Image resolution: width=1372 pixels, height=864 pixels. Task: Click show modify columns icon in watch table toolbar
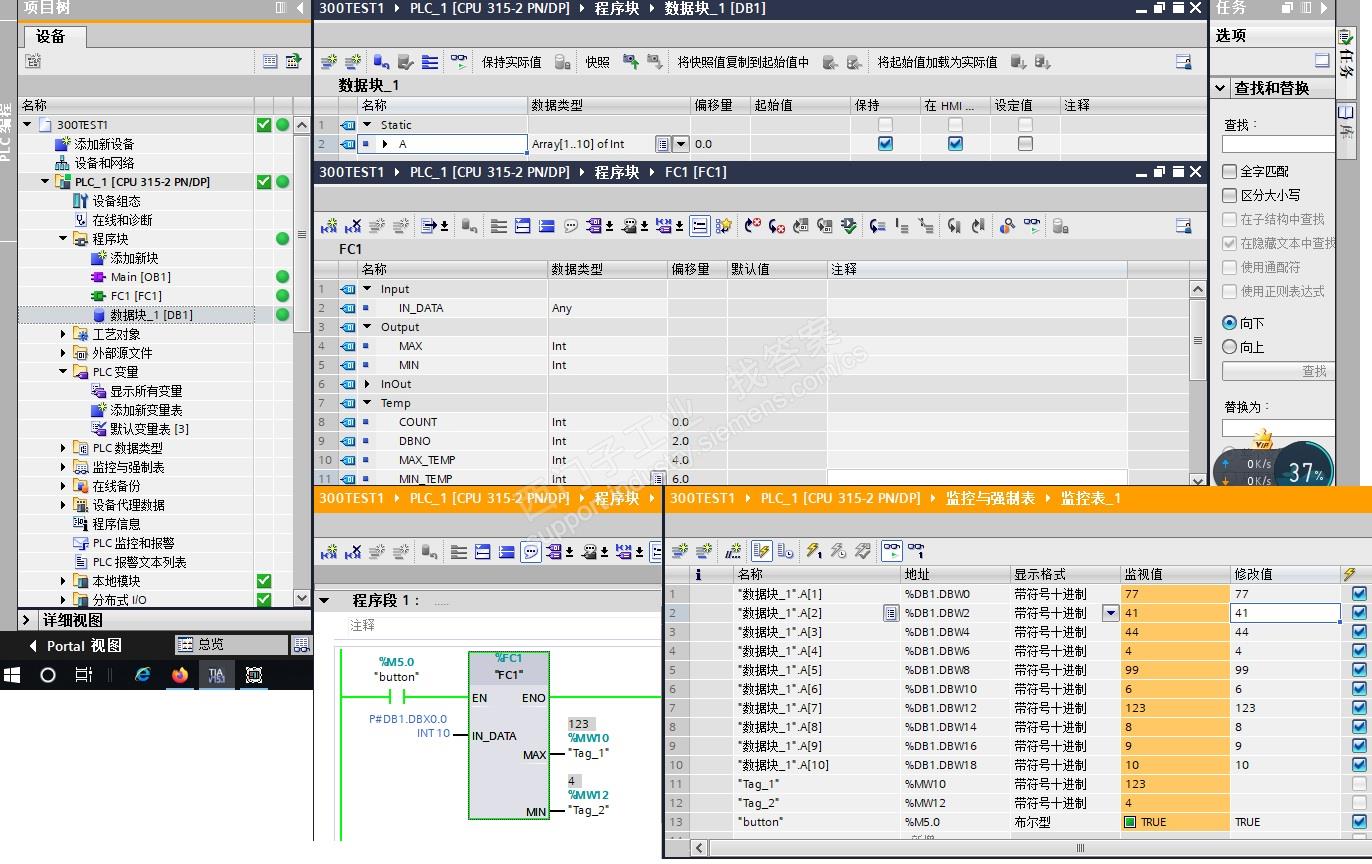(x=761, y=550)
